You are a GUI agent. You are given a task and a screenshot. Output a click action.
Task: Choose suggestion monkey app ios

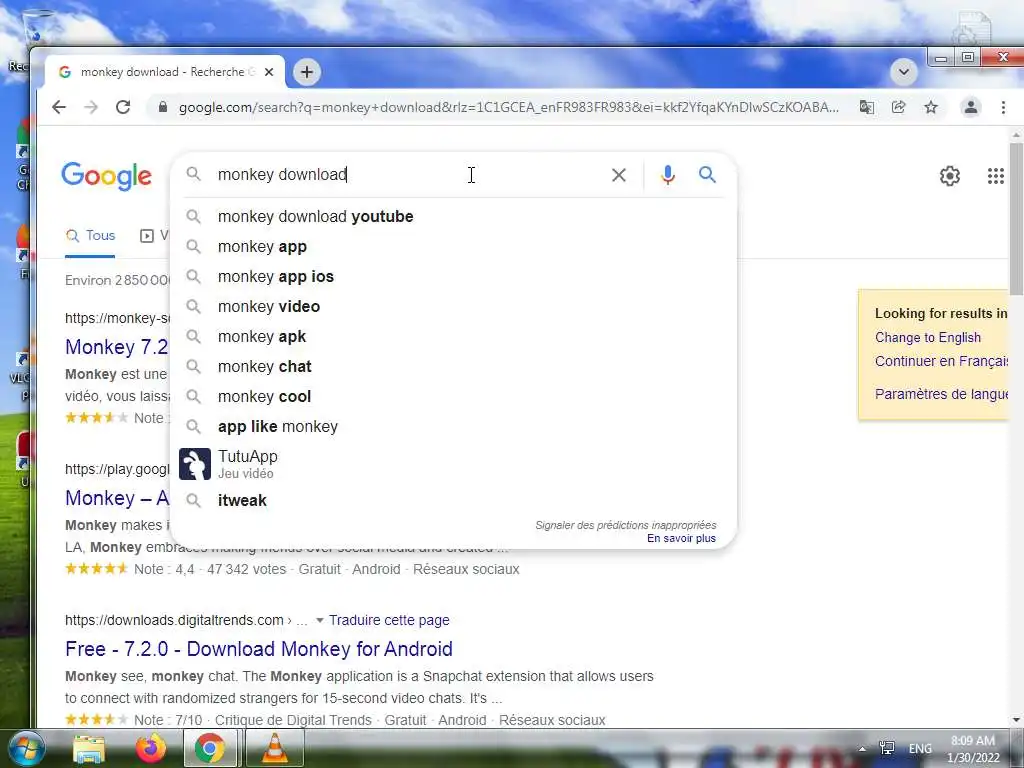tap(453, 276)
